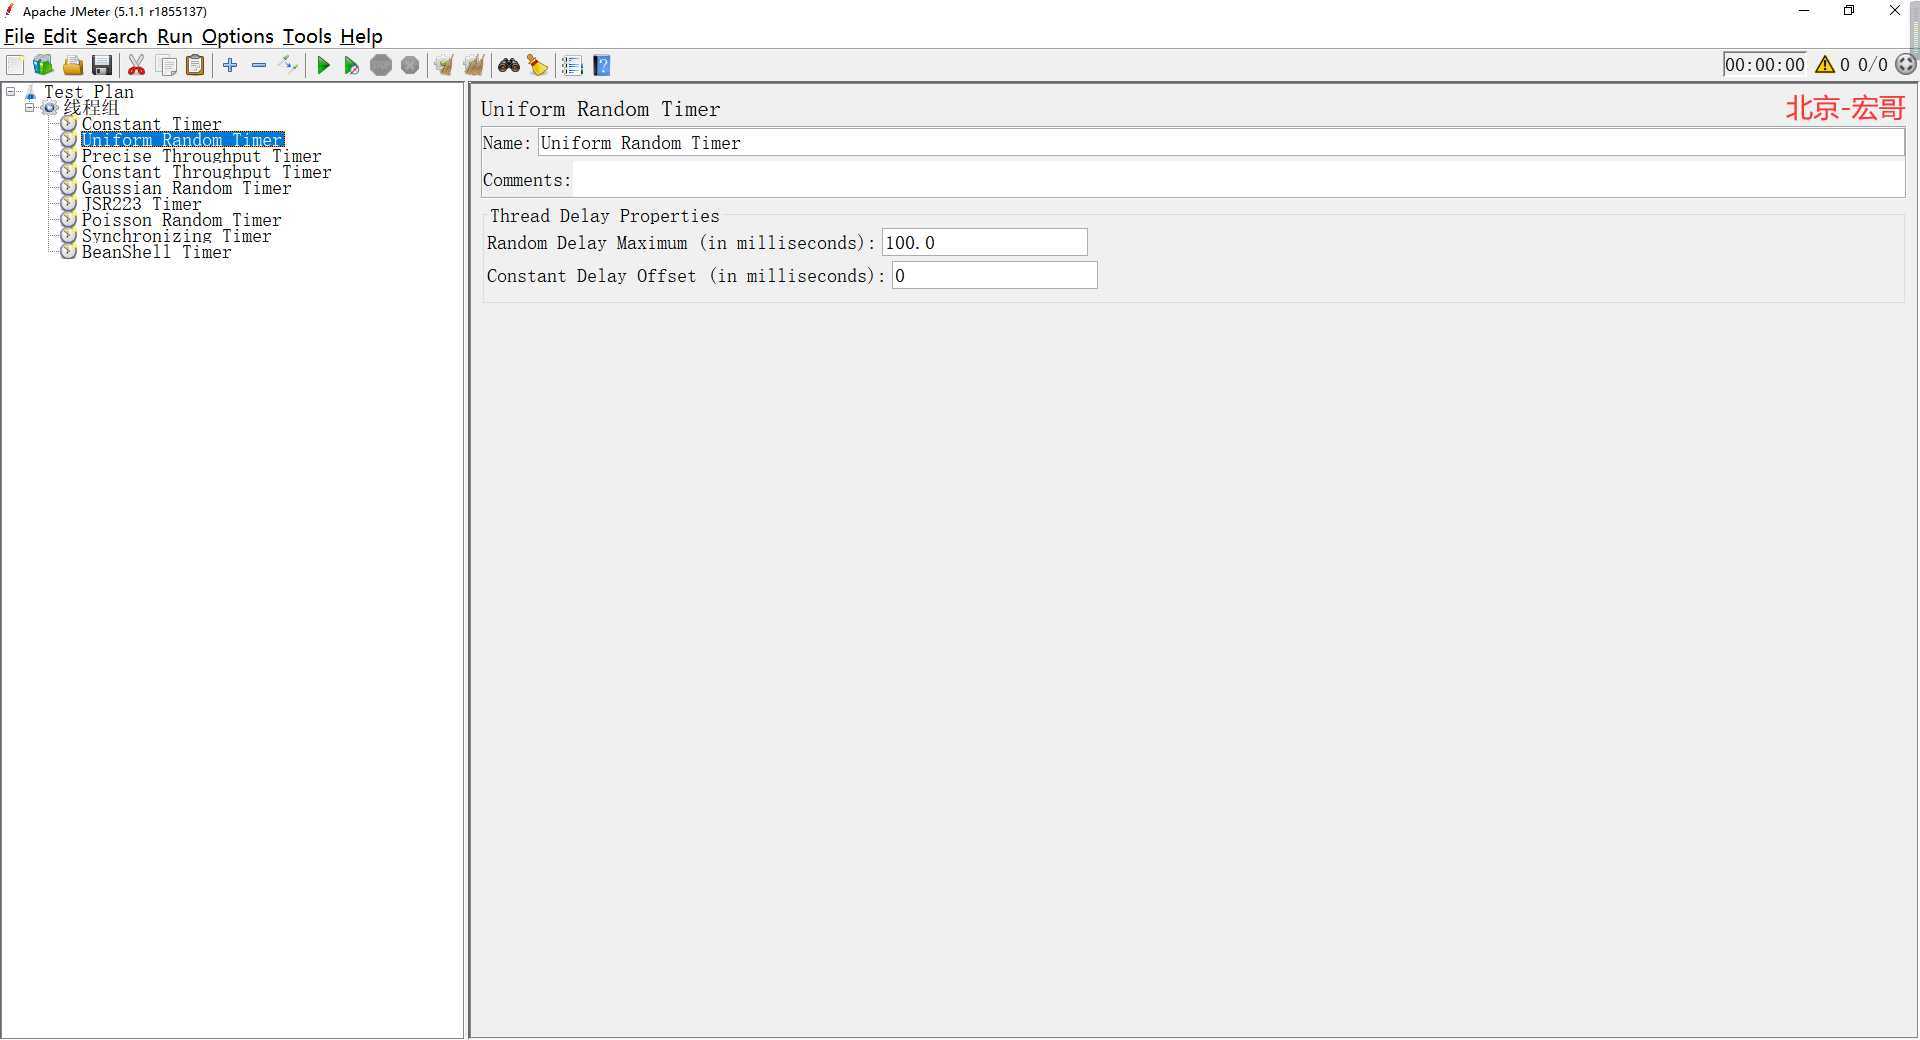Select Constant Throughput Timer in the tree

point(206,172)
